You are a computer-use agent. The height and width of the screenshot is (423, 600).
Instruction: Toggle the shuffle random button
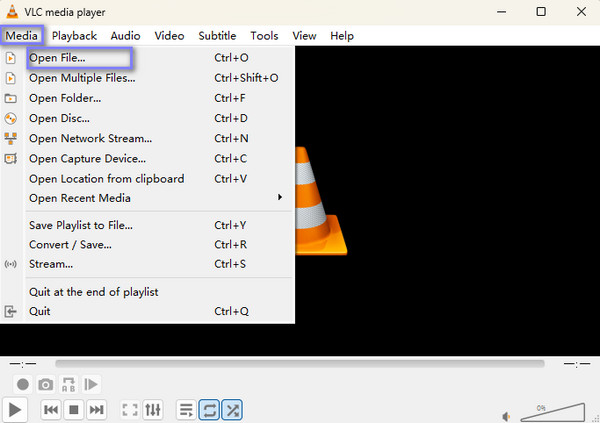pos(232,410)
